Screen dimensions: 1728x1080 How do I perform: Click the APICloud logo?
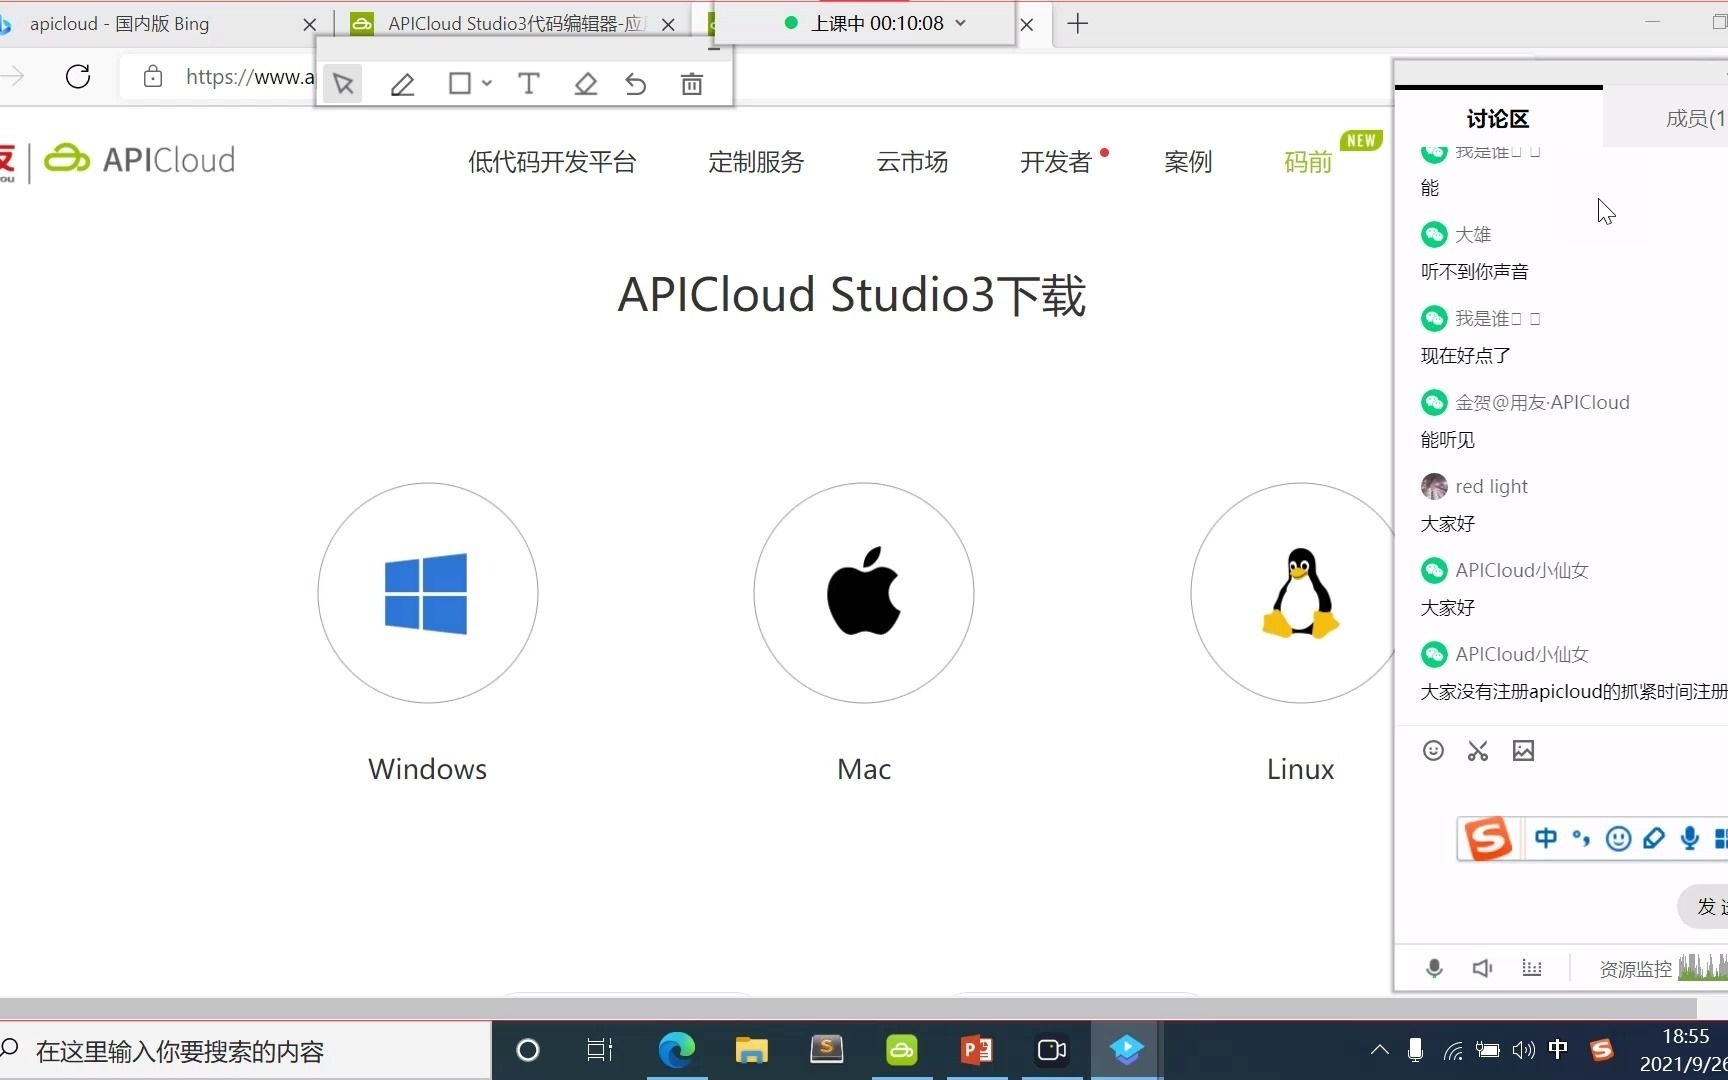tap(139, 160)
